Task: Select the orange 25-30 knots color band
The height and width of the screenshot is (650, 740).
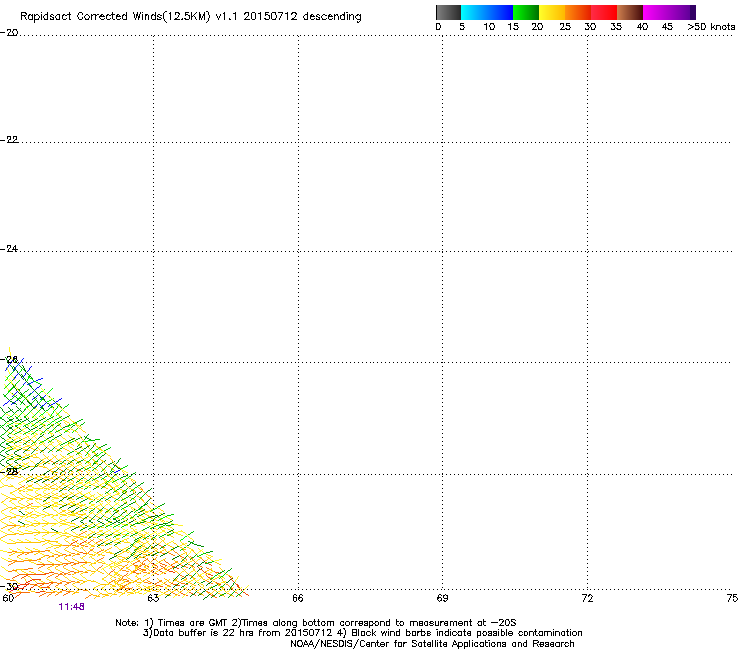Action: click(578, 12)
